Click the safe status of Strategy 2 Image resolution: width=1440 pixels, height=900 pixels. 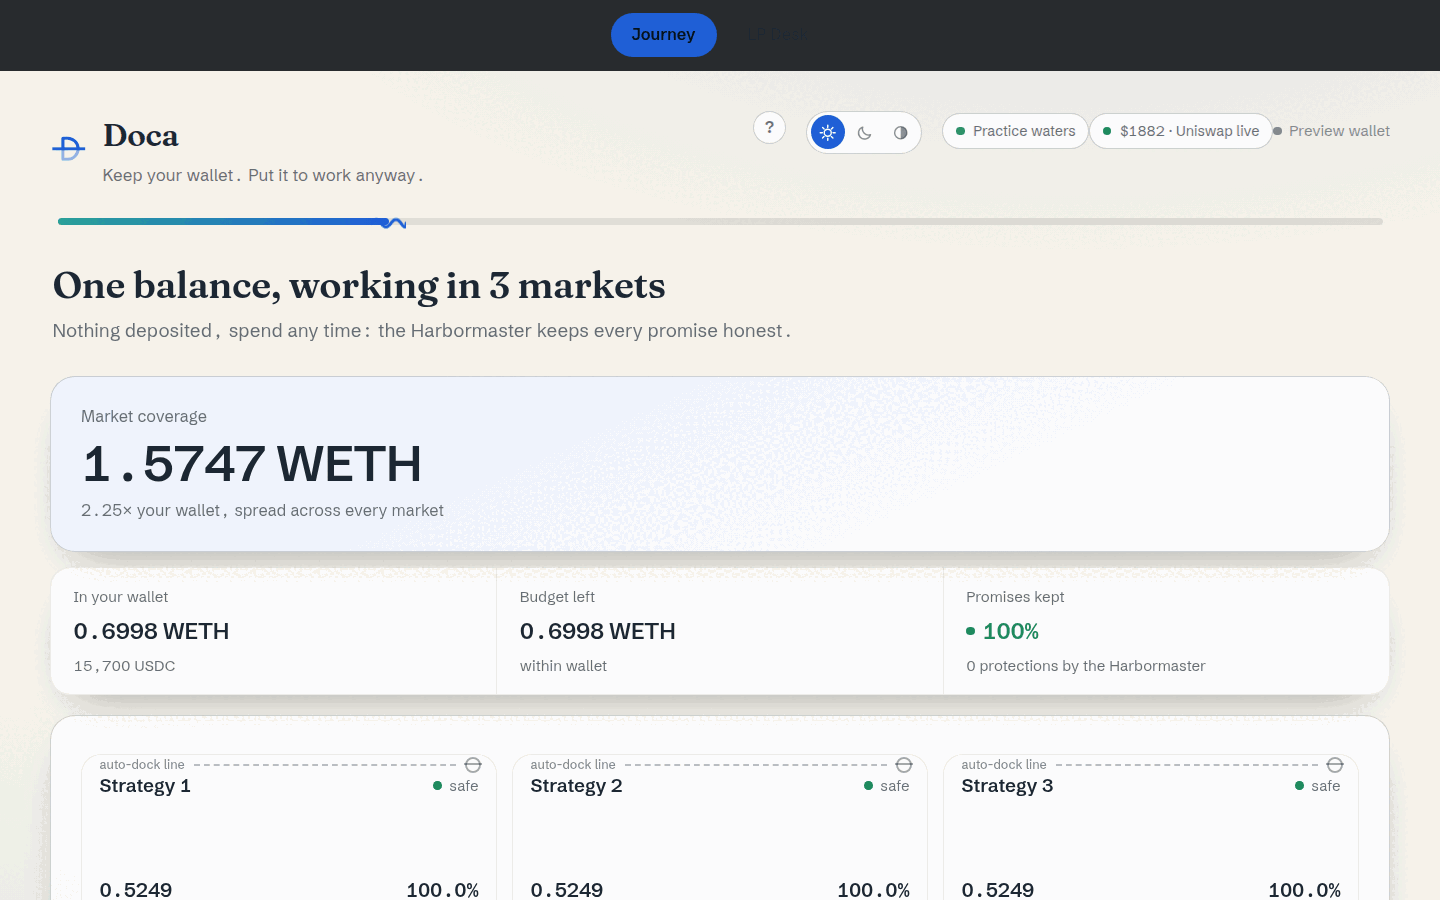point(887,786)
